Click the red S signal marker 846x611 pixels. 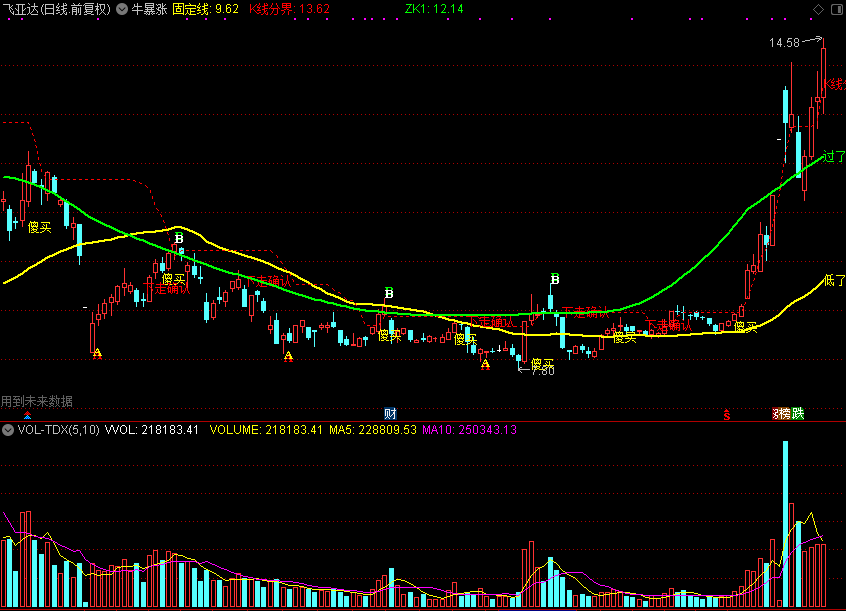point(727,415)
